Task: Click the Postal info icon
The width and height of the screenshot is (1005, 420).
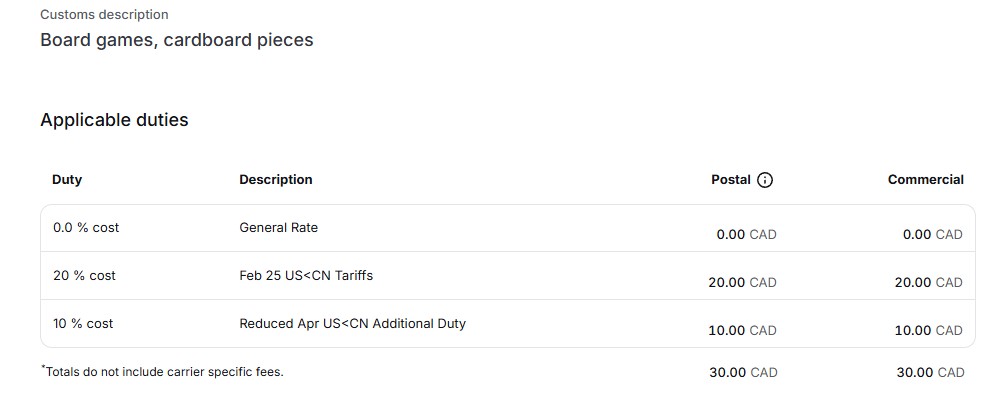Action: 765,180
